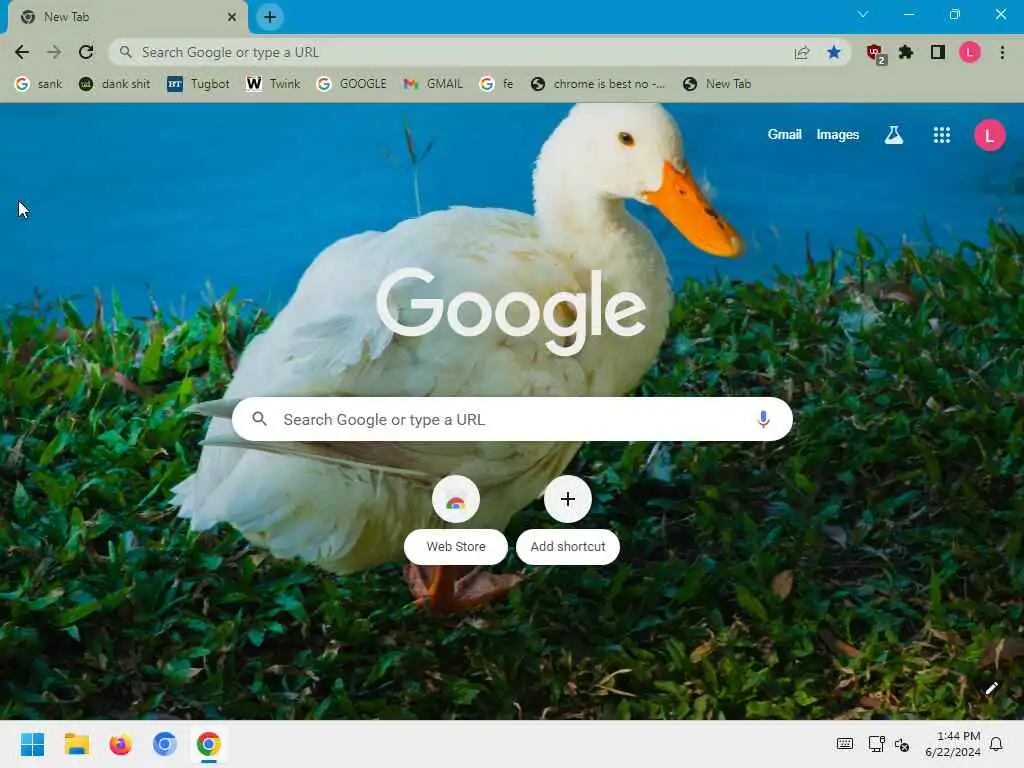This screenshot has height=768, width=1024.
Task: Expand the tab search chevron
Action: [x=863, y=14]
